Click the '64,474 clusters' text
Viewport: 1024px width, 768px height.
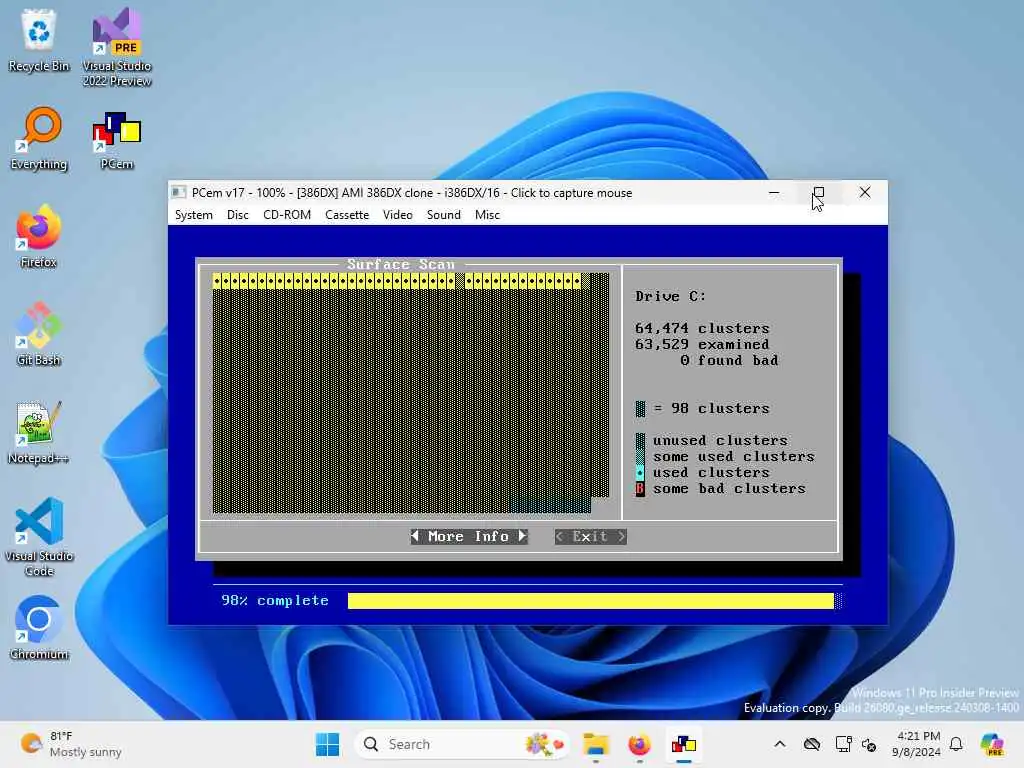coord(702,328)
